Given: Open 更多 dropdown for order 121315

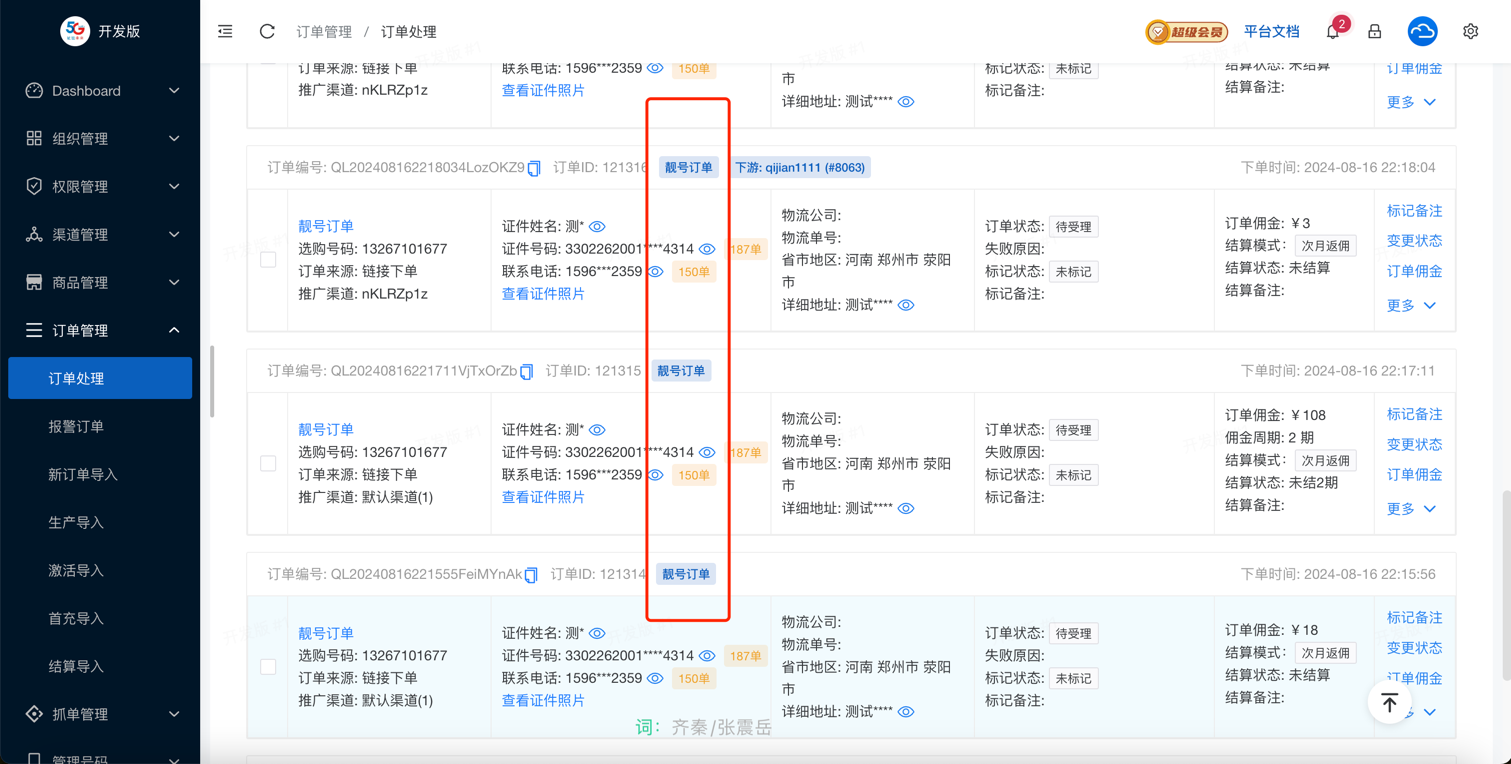Looking at the screenshot, I should point(1411,509).
